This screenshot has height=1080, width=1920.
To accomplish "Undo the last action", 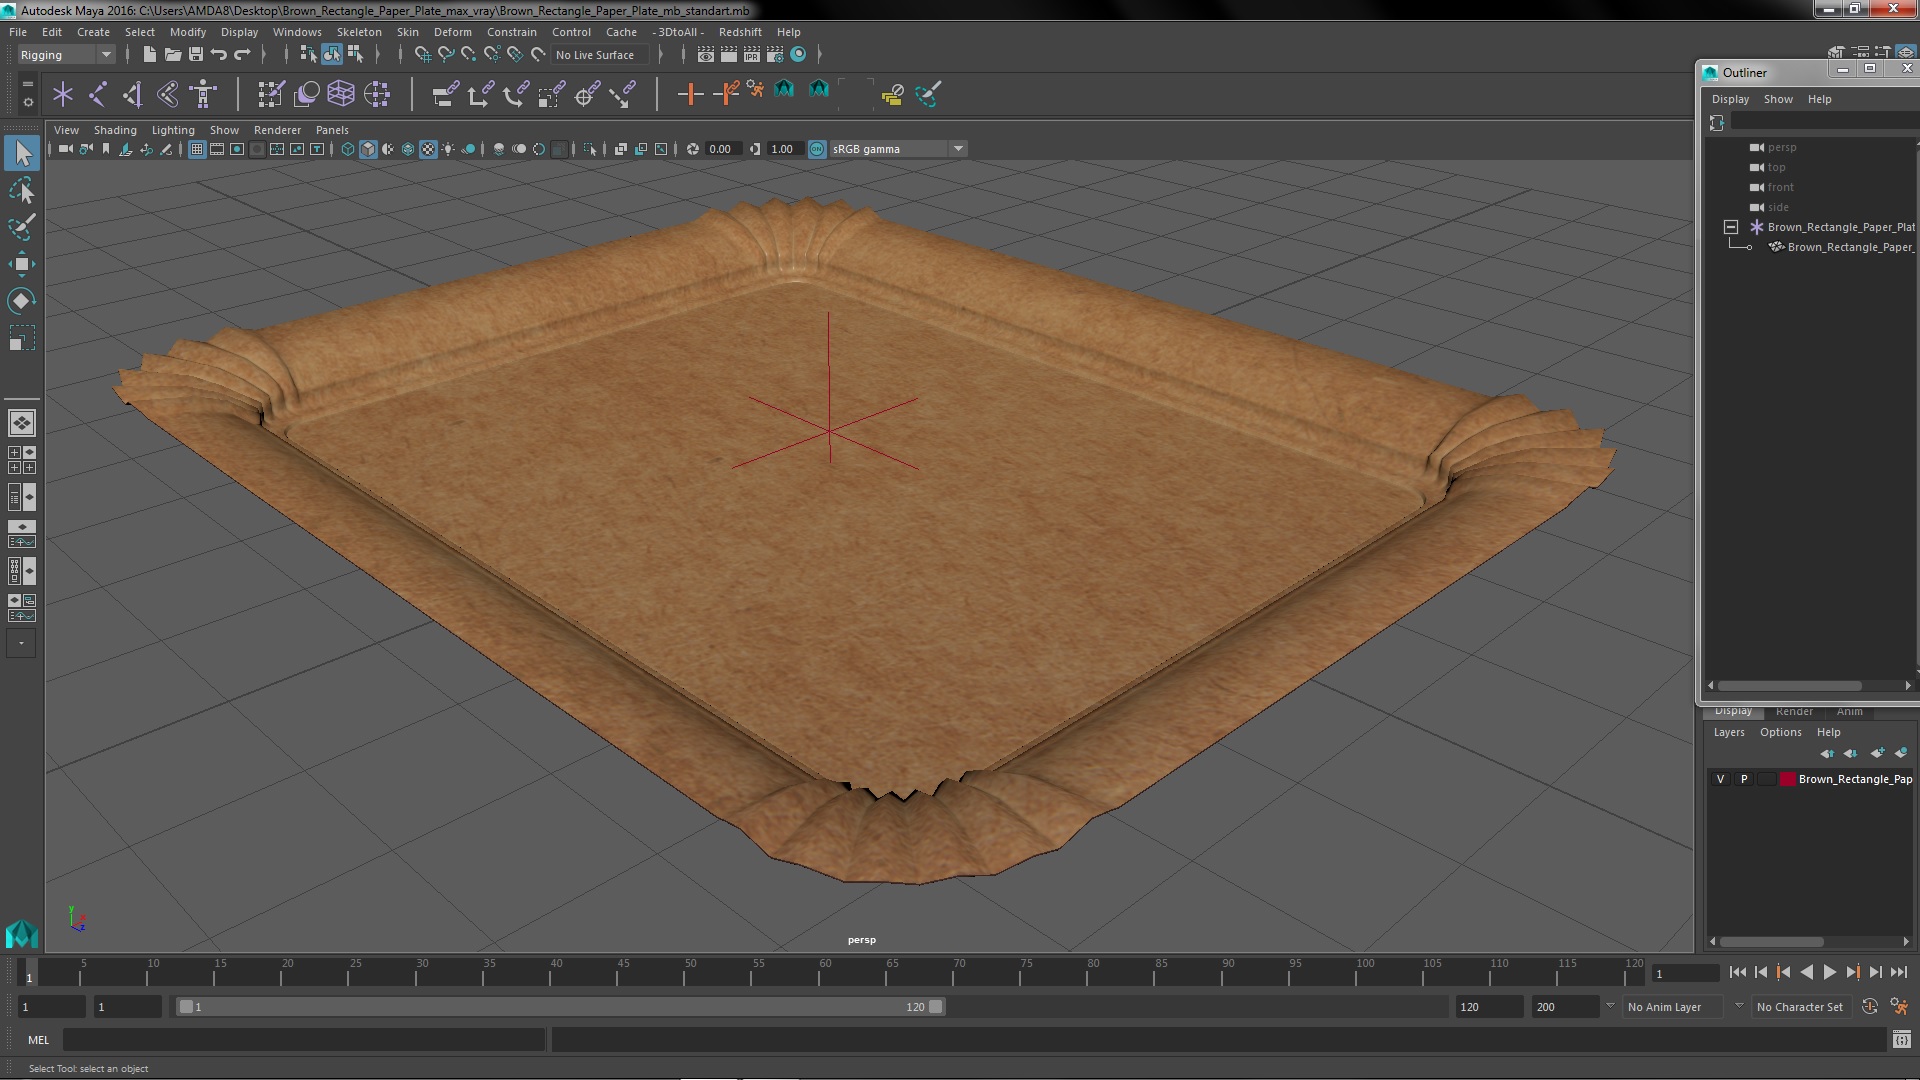I will (x=219, y=54).
